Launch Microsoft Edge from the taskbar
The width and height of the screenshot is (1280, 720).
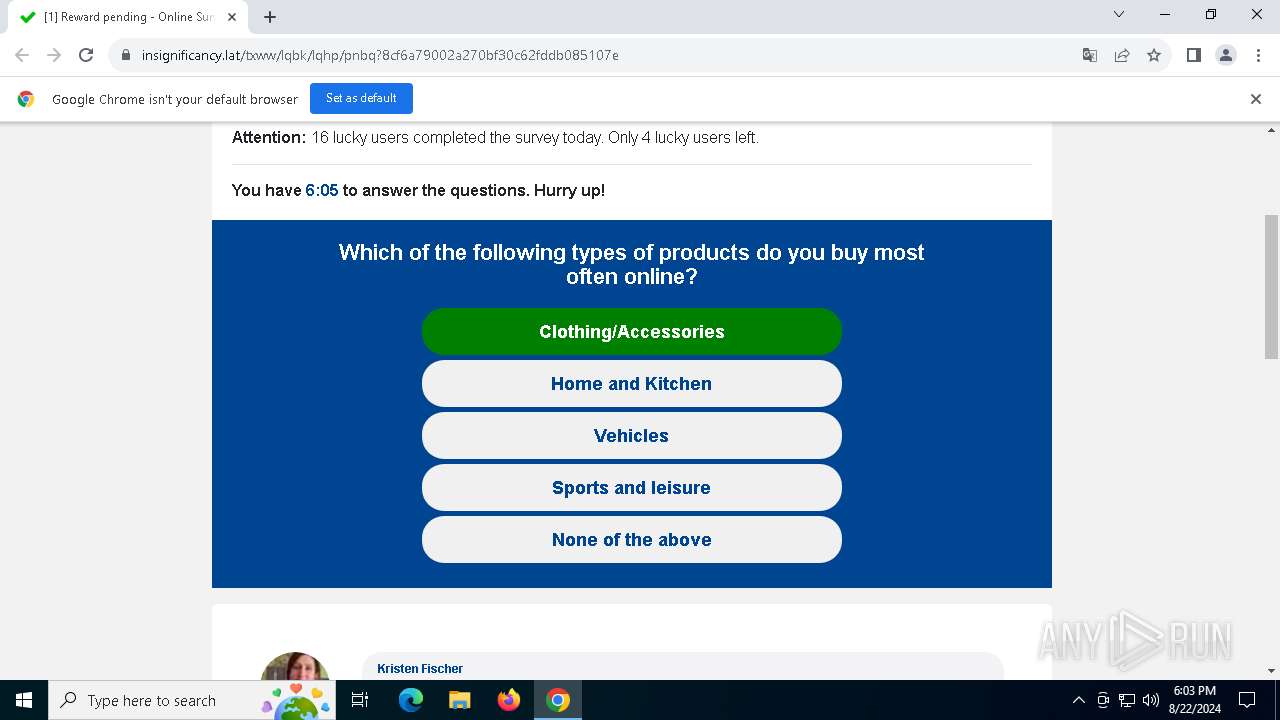[x=411, y=700]
